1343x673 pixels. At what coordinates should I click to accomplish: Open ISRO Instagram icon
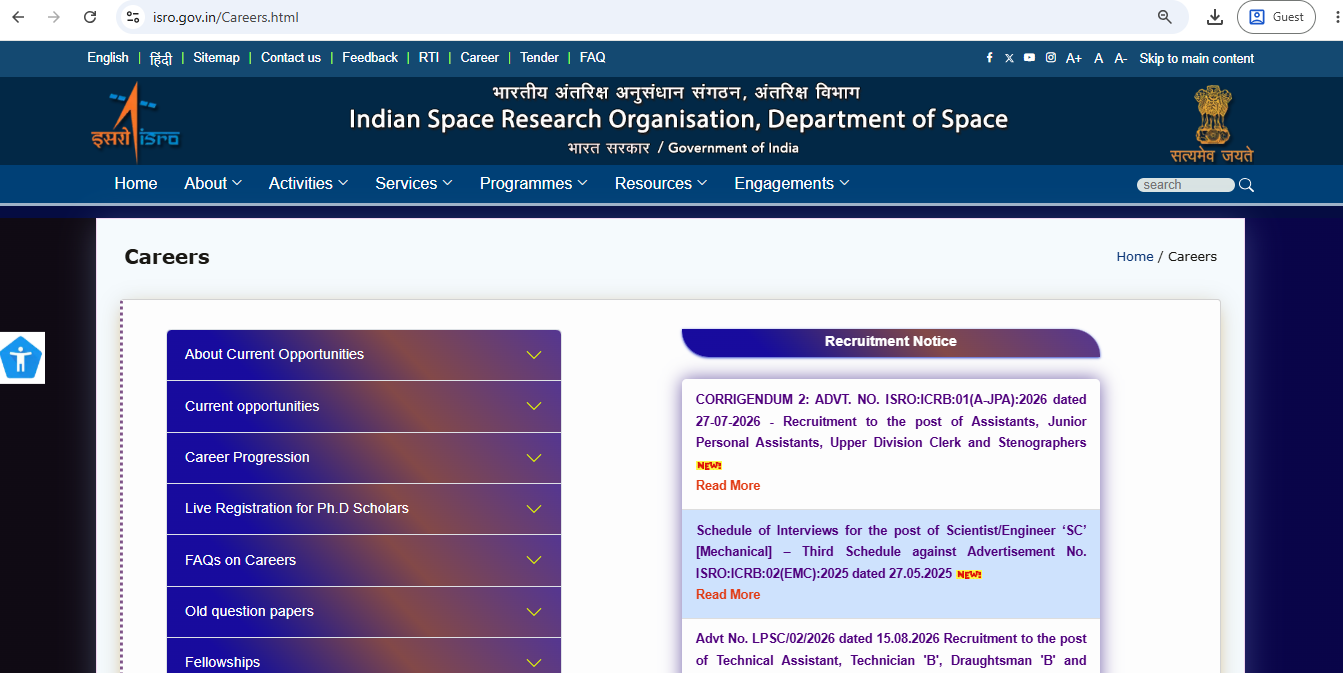(1051, 58)
